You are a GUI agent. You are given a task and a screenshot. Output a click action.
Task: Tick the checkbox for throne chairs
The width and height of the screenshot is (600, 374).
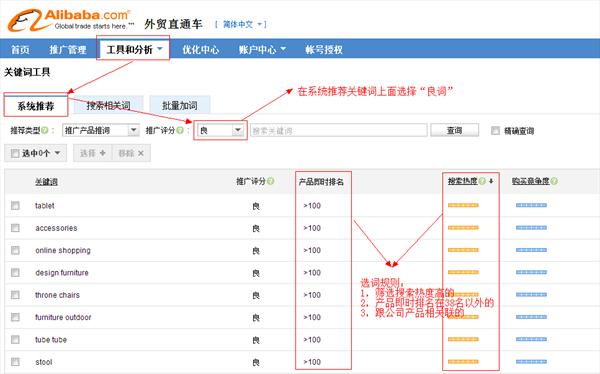coord(15,295)
